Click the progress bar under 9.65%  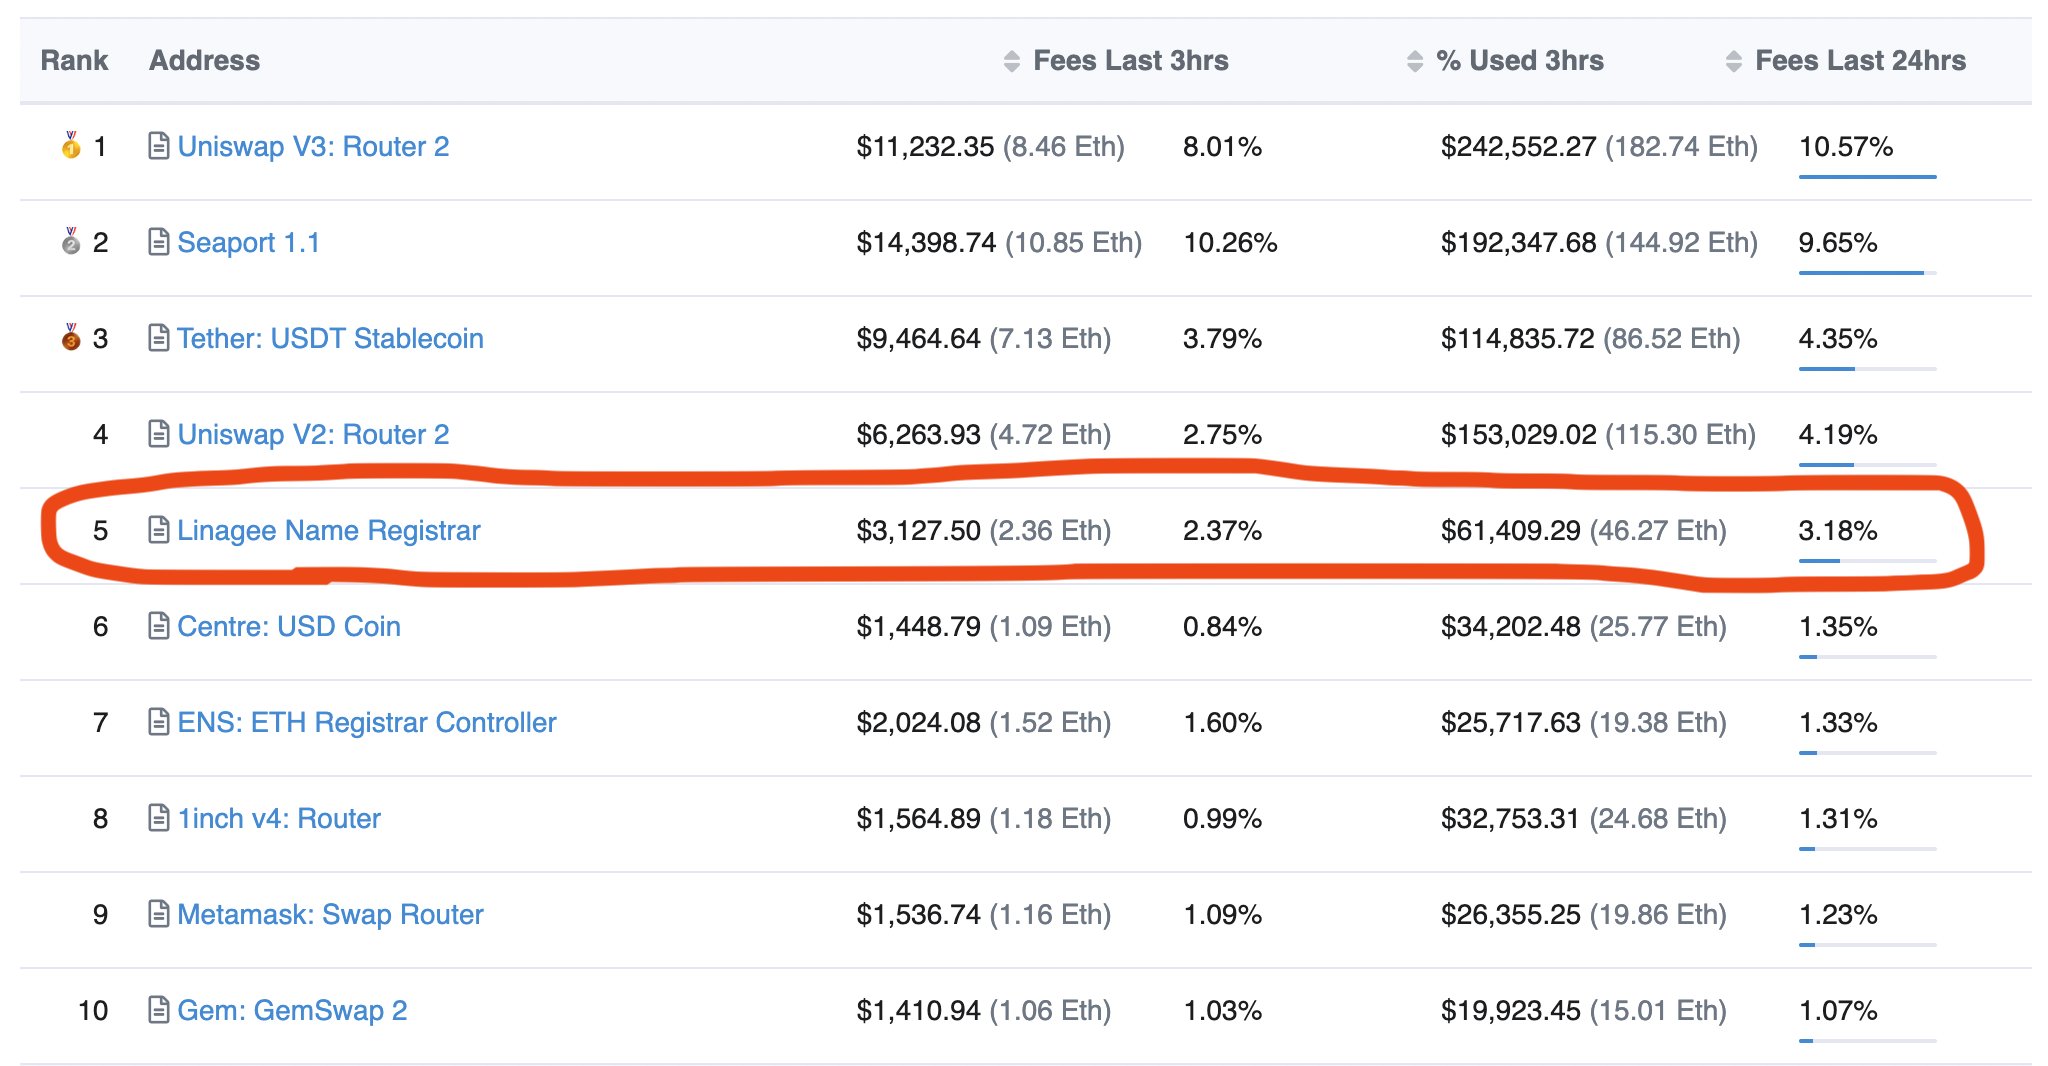click(1867, 273)
